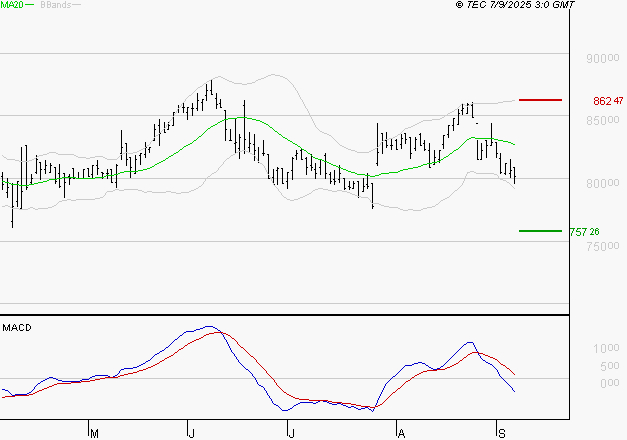The image size is (627, 440).
Task: Click the red 862.47 resistance value
Action: click(x=608, y=101)
